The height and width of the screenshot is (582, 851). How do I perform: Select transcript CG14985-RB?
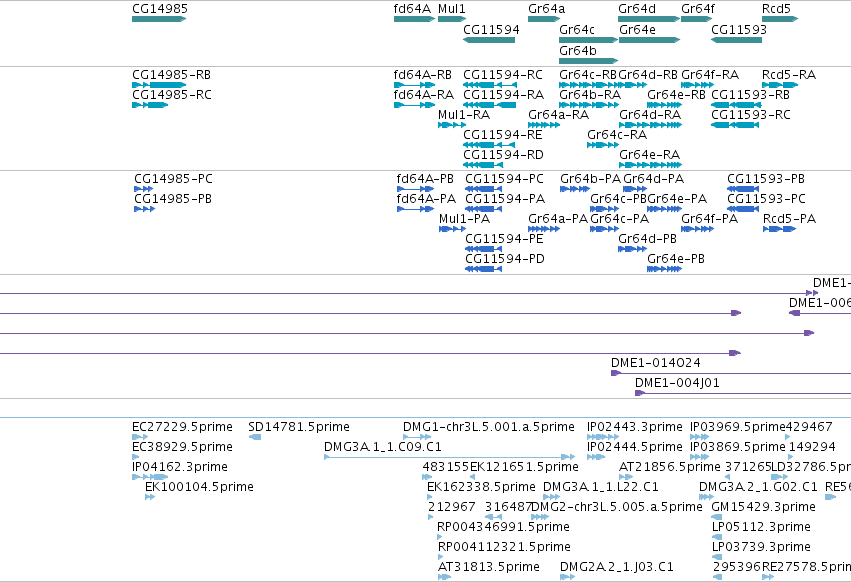159,85
